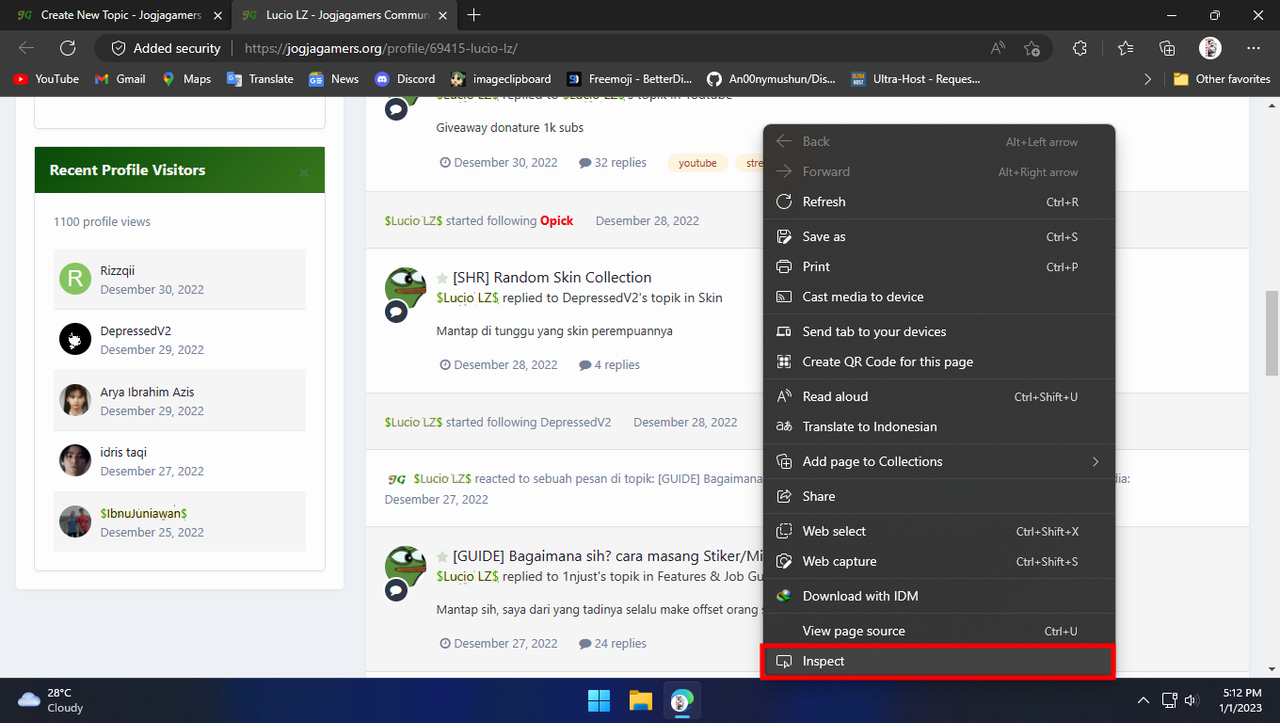1280x723 pixels.
Task: Click the 24 replies link
Action: (x=613, y=643)
